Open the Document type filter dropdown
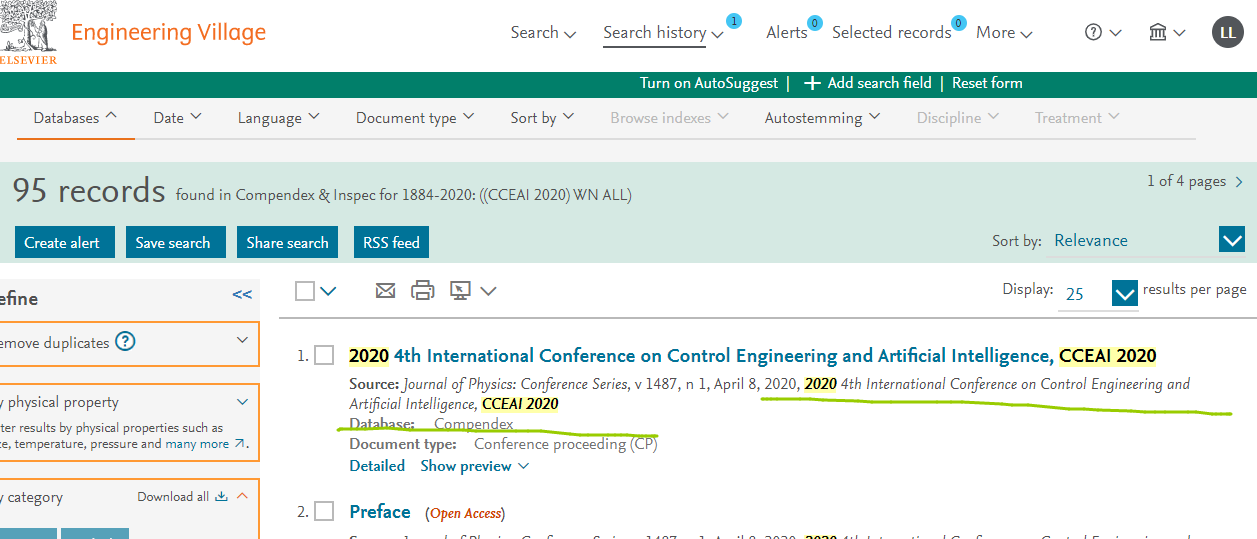Image resolution: width=1257 pixels, height=539 pixels. (414, 117)
